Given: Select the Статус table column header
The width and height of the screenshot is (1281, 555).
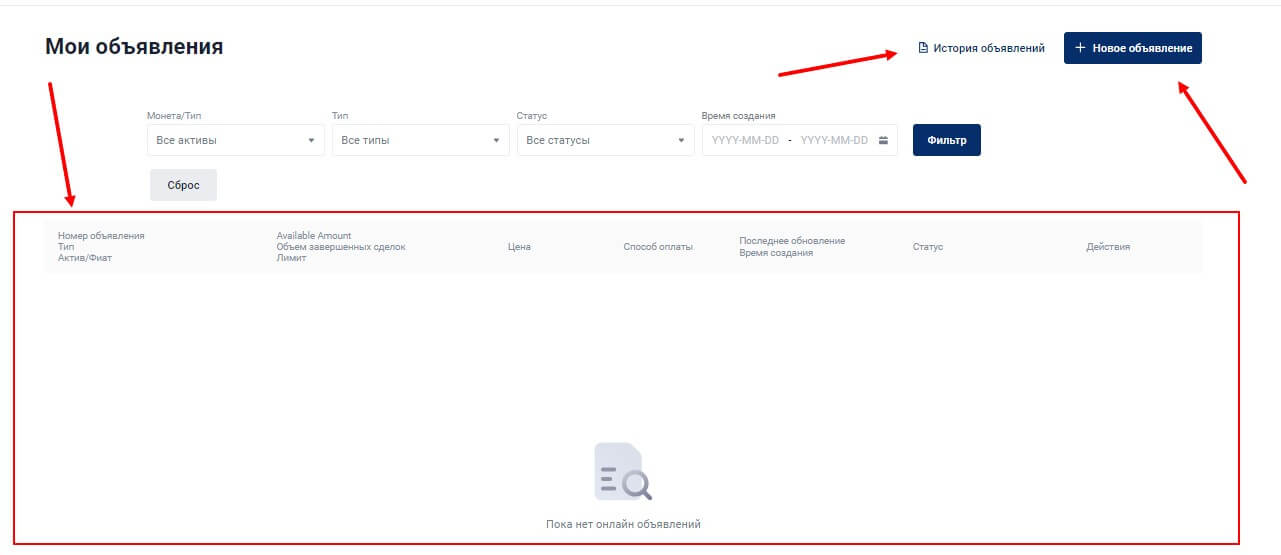Looking at the screenshot, I should point(927,247).
